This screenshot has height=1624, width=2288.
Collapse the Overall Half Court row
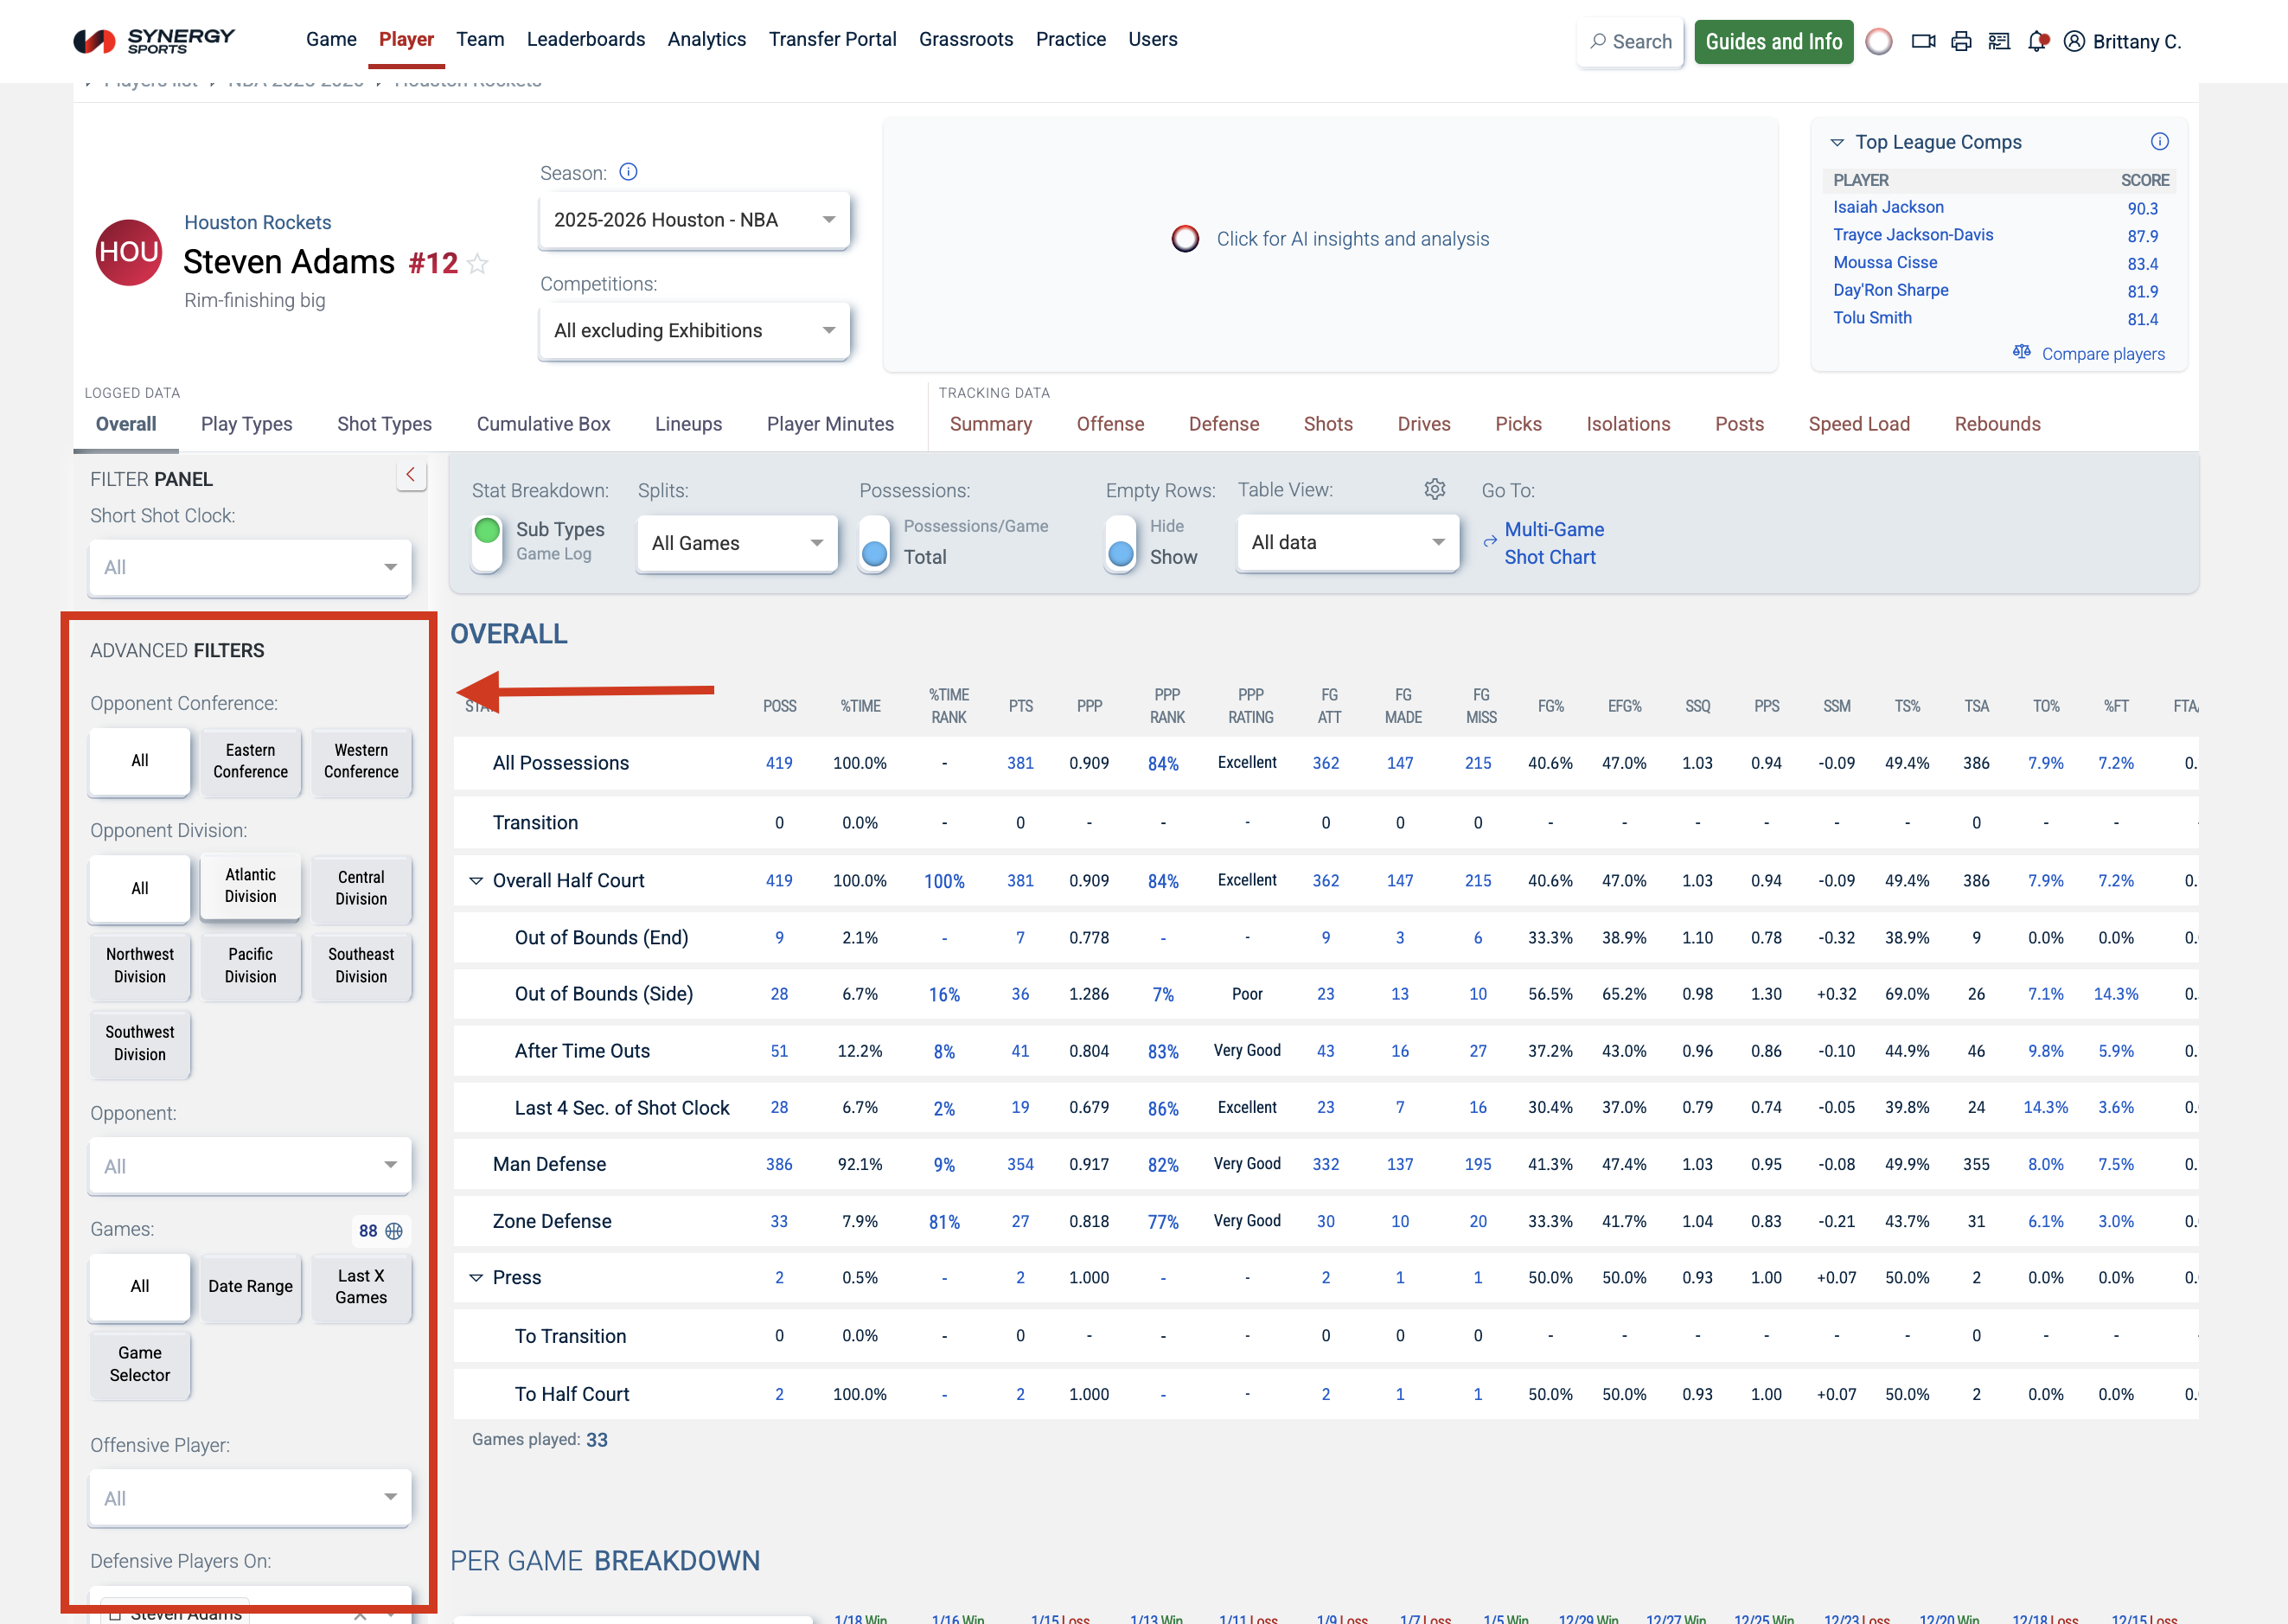(x=476, y=881)
